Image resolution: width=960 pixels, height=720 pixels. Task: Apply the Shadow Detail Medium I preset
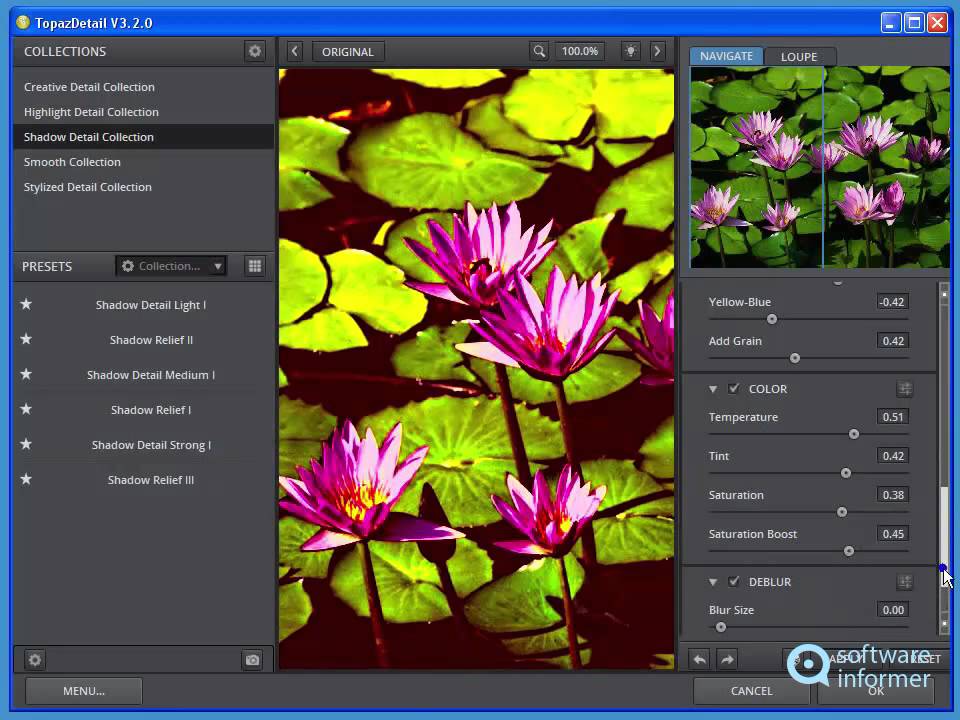[151, 375]
